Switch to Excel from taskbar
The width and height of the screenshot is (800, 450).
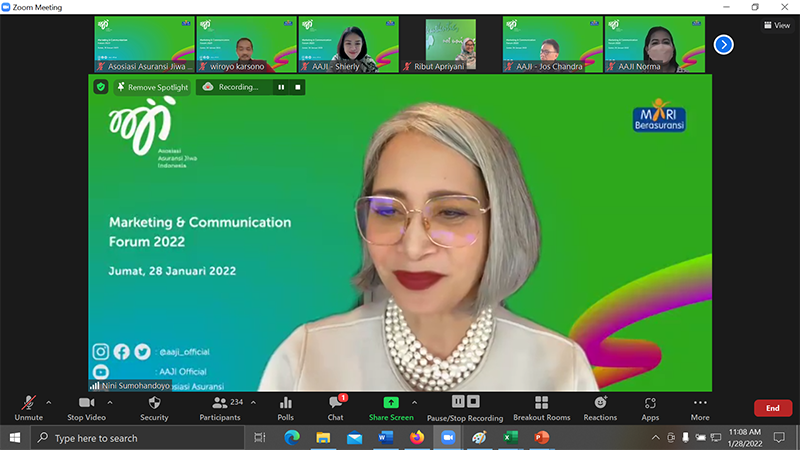[510, 438]
